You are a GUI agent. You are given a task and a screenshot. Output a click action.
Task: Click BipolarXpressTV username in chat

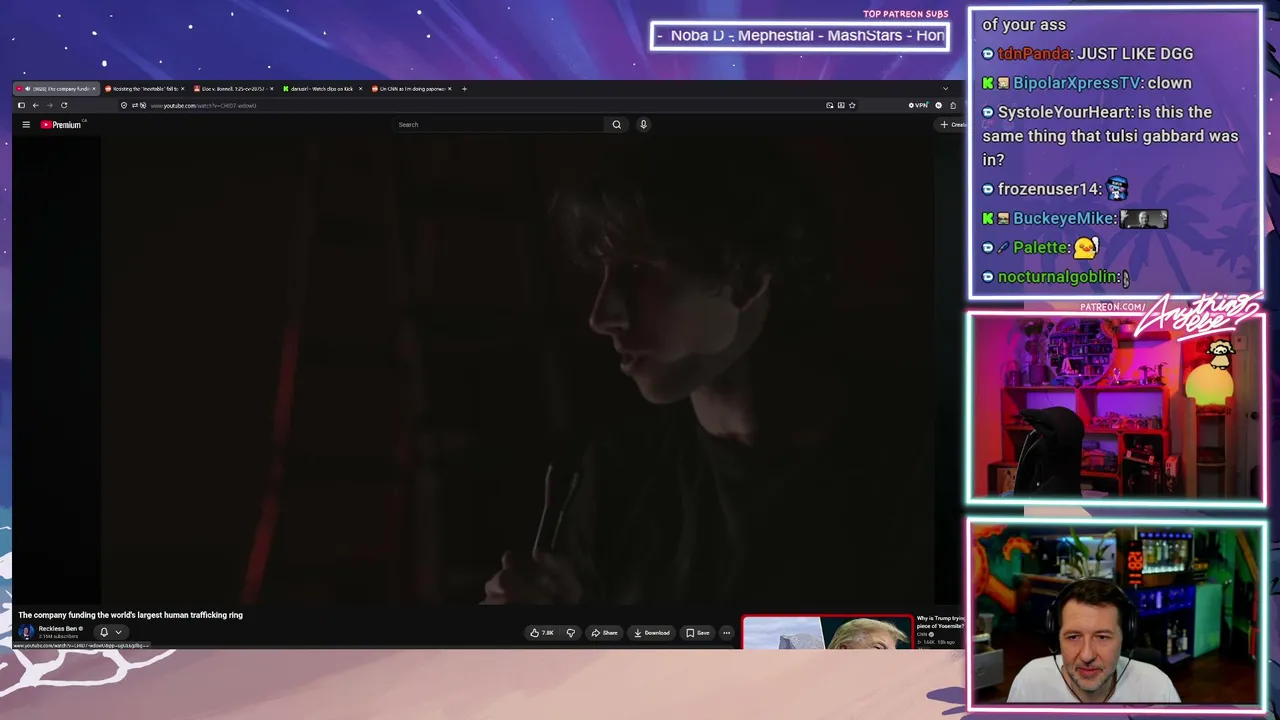(x=1078, y=83)
